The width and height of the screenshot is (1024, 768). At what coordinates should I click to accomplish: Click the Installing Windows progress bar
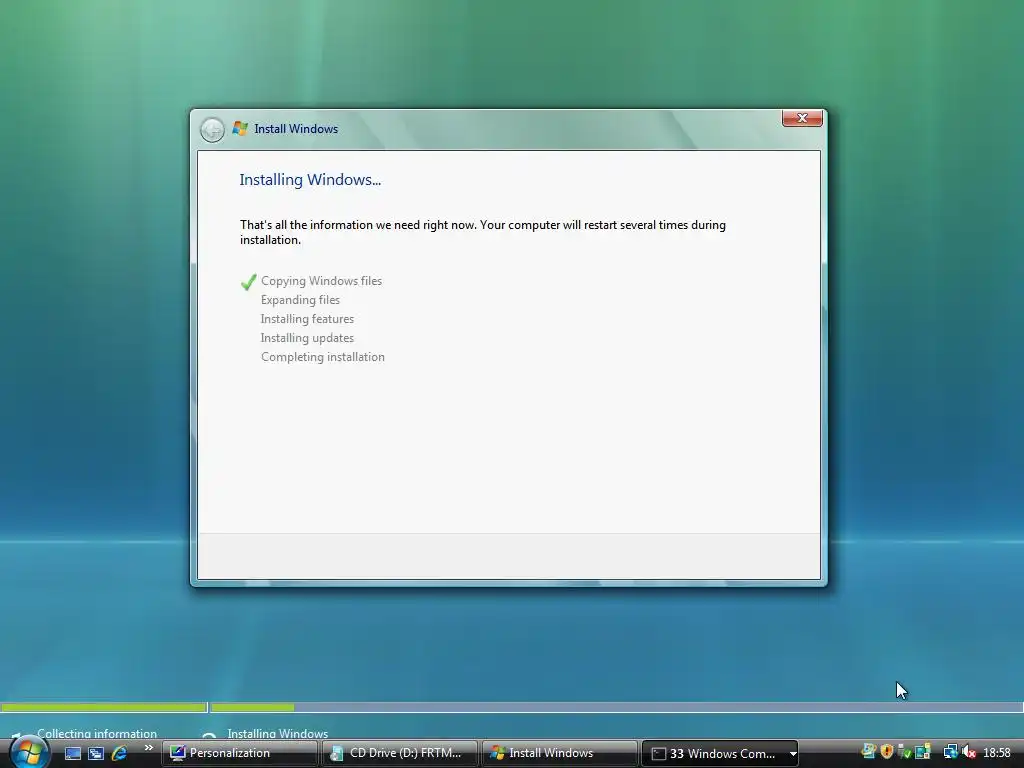[616, 707]
